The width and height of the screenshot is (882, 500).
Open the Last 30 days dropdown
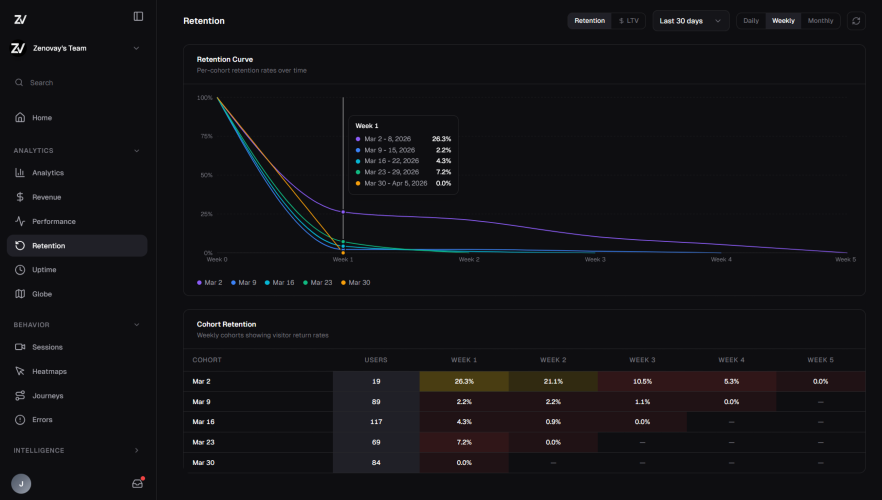(x=690, y=21)
